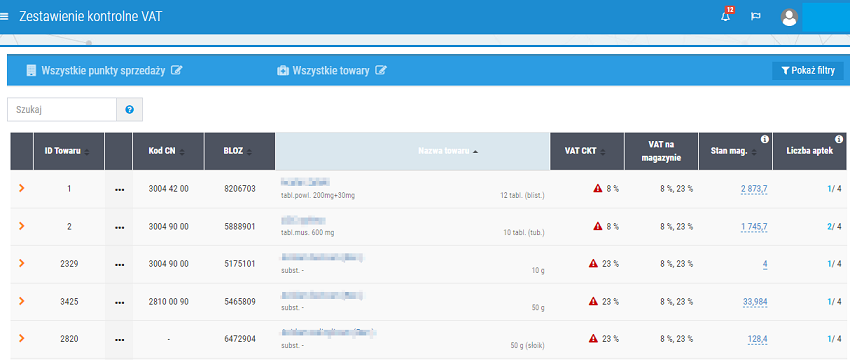Show info tooltip for Liczba aptek column
Image resolution: width=850 pixels, height=360 pixels.
[x=839, y=139]
